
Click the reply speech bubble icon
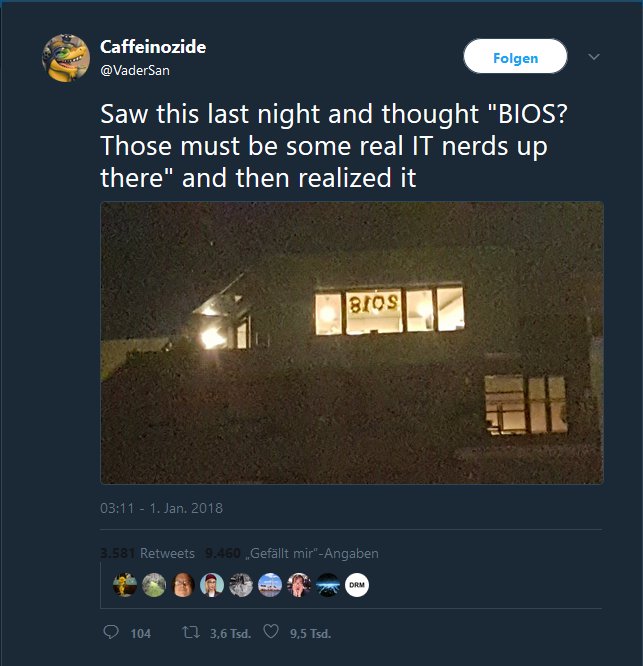click(x=111, y=632)
